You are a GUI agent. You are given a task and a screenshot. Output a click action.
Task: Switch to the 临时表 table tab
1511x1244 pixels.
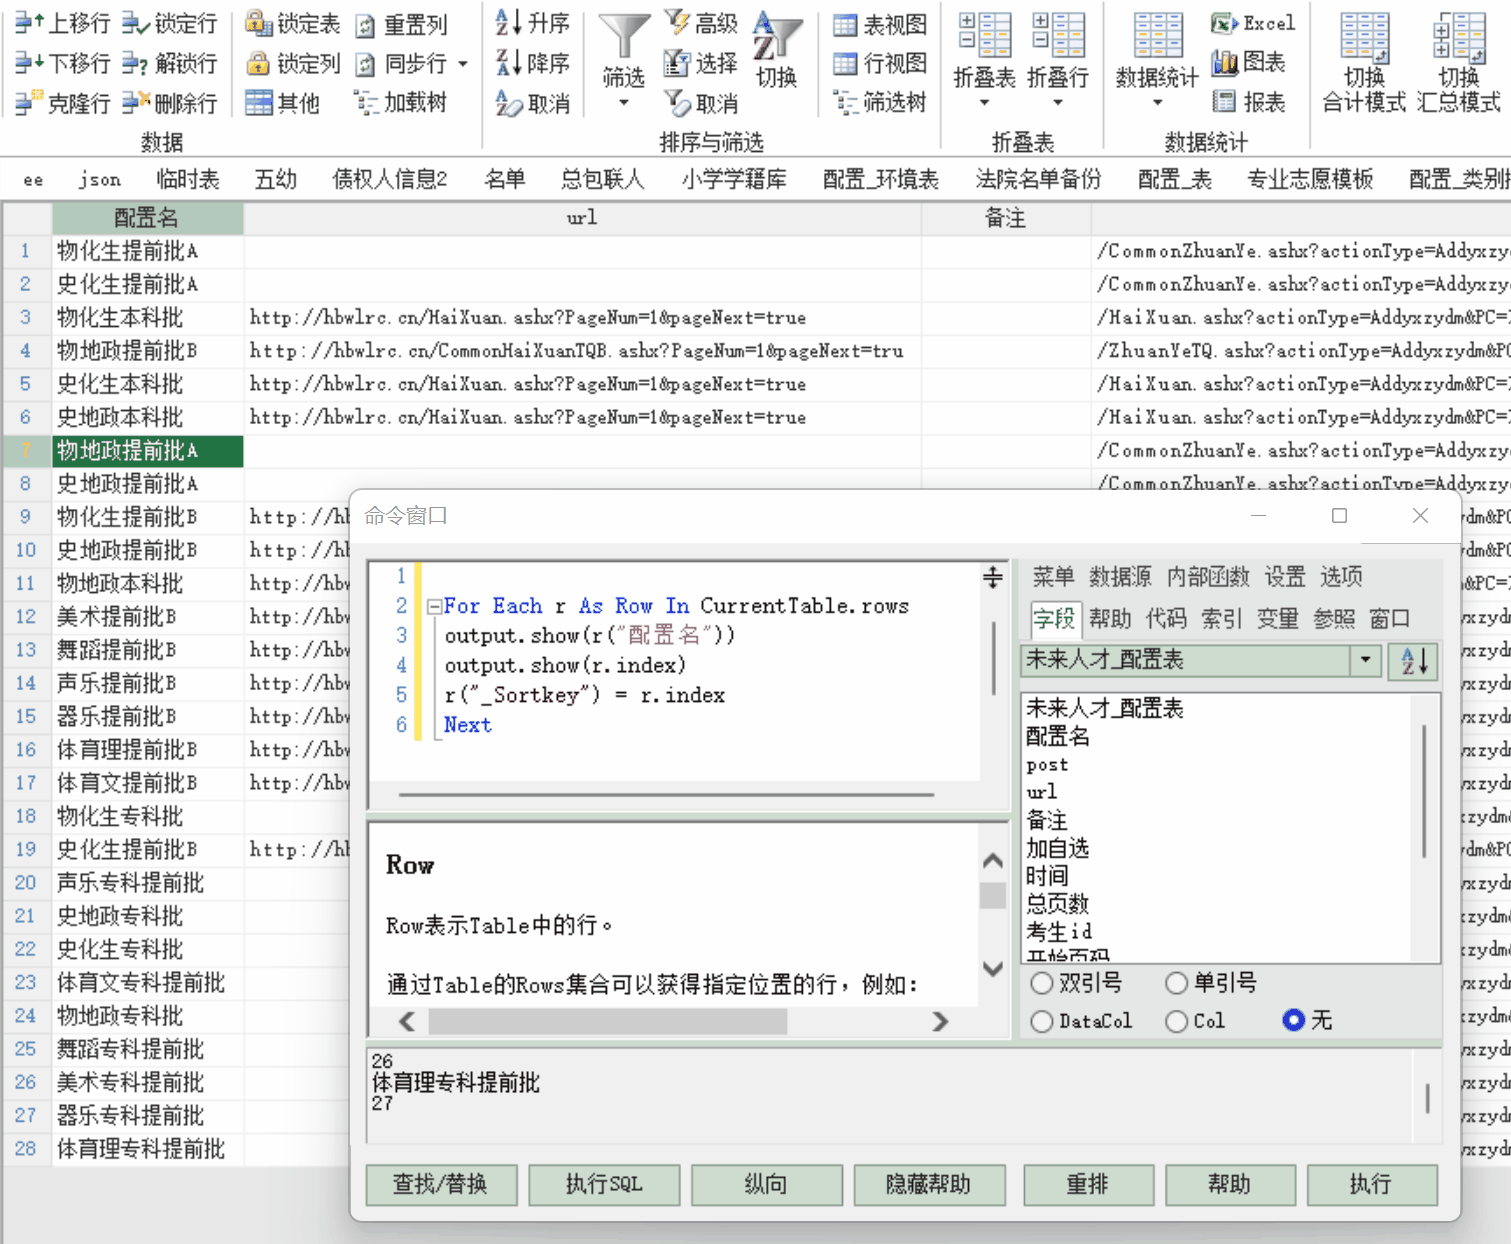point(187,178)
